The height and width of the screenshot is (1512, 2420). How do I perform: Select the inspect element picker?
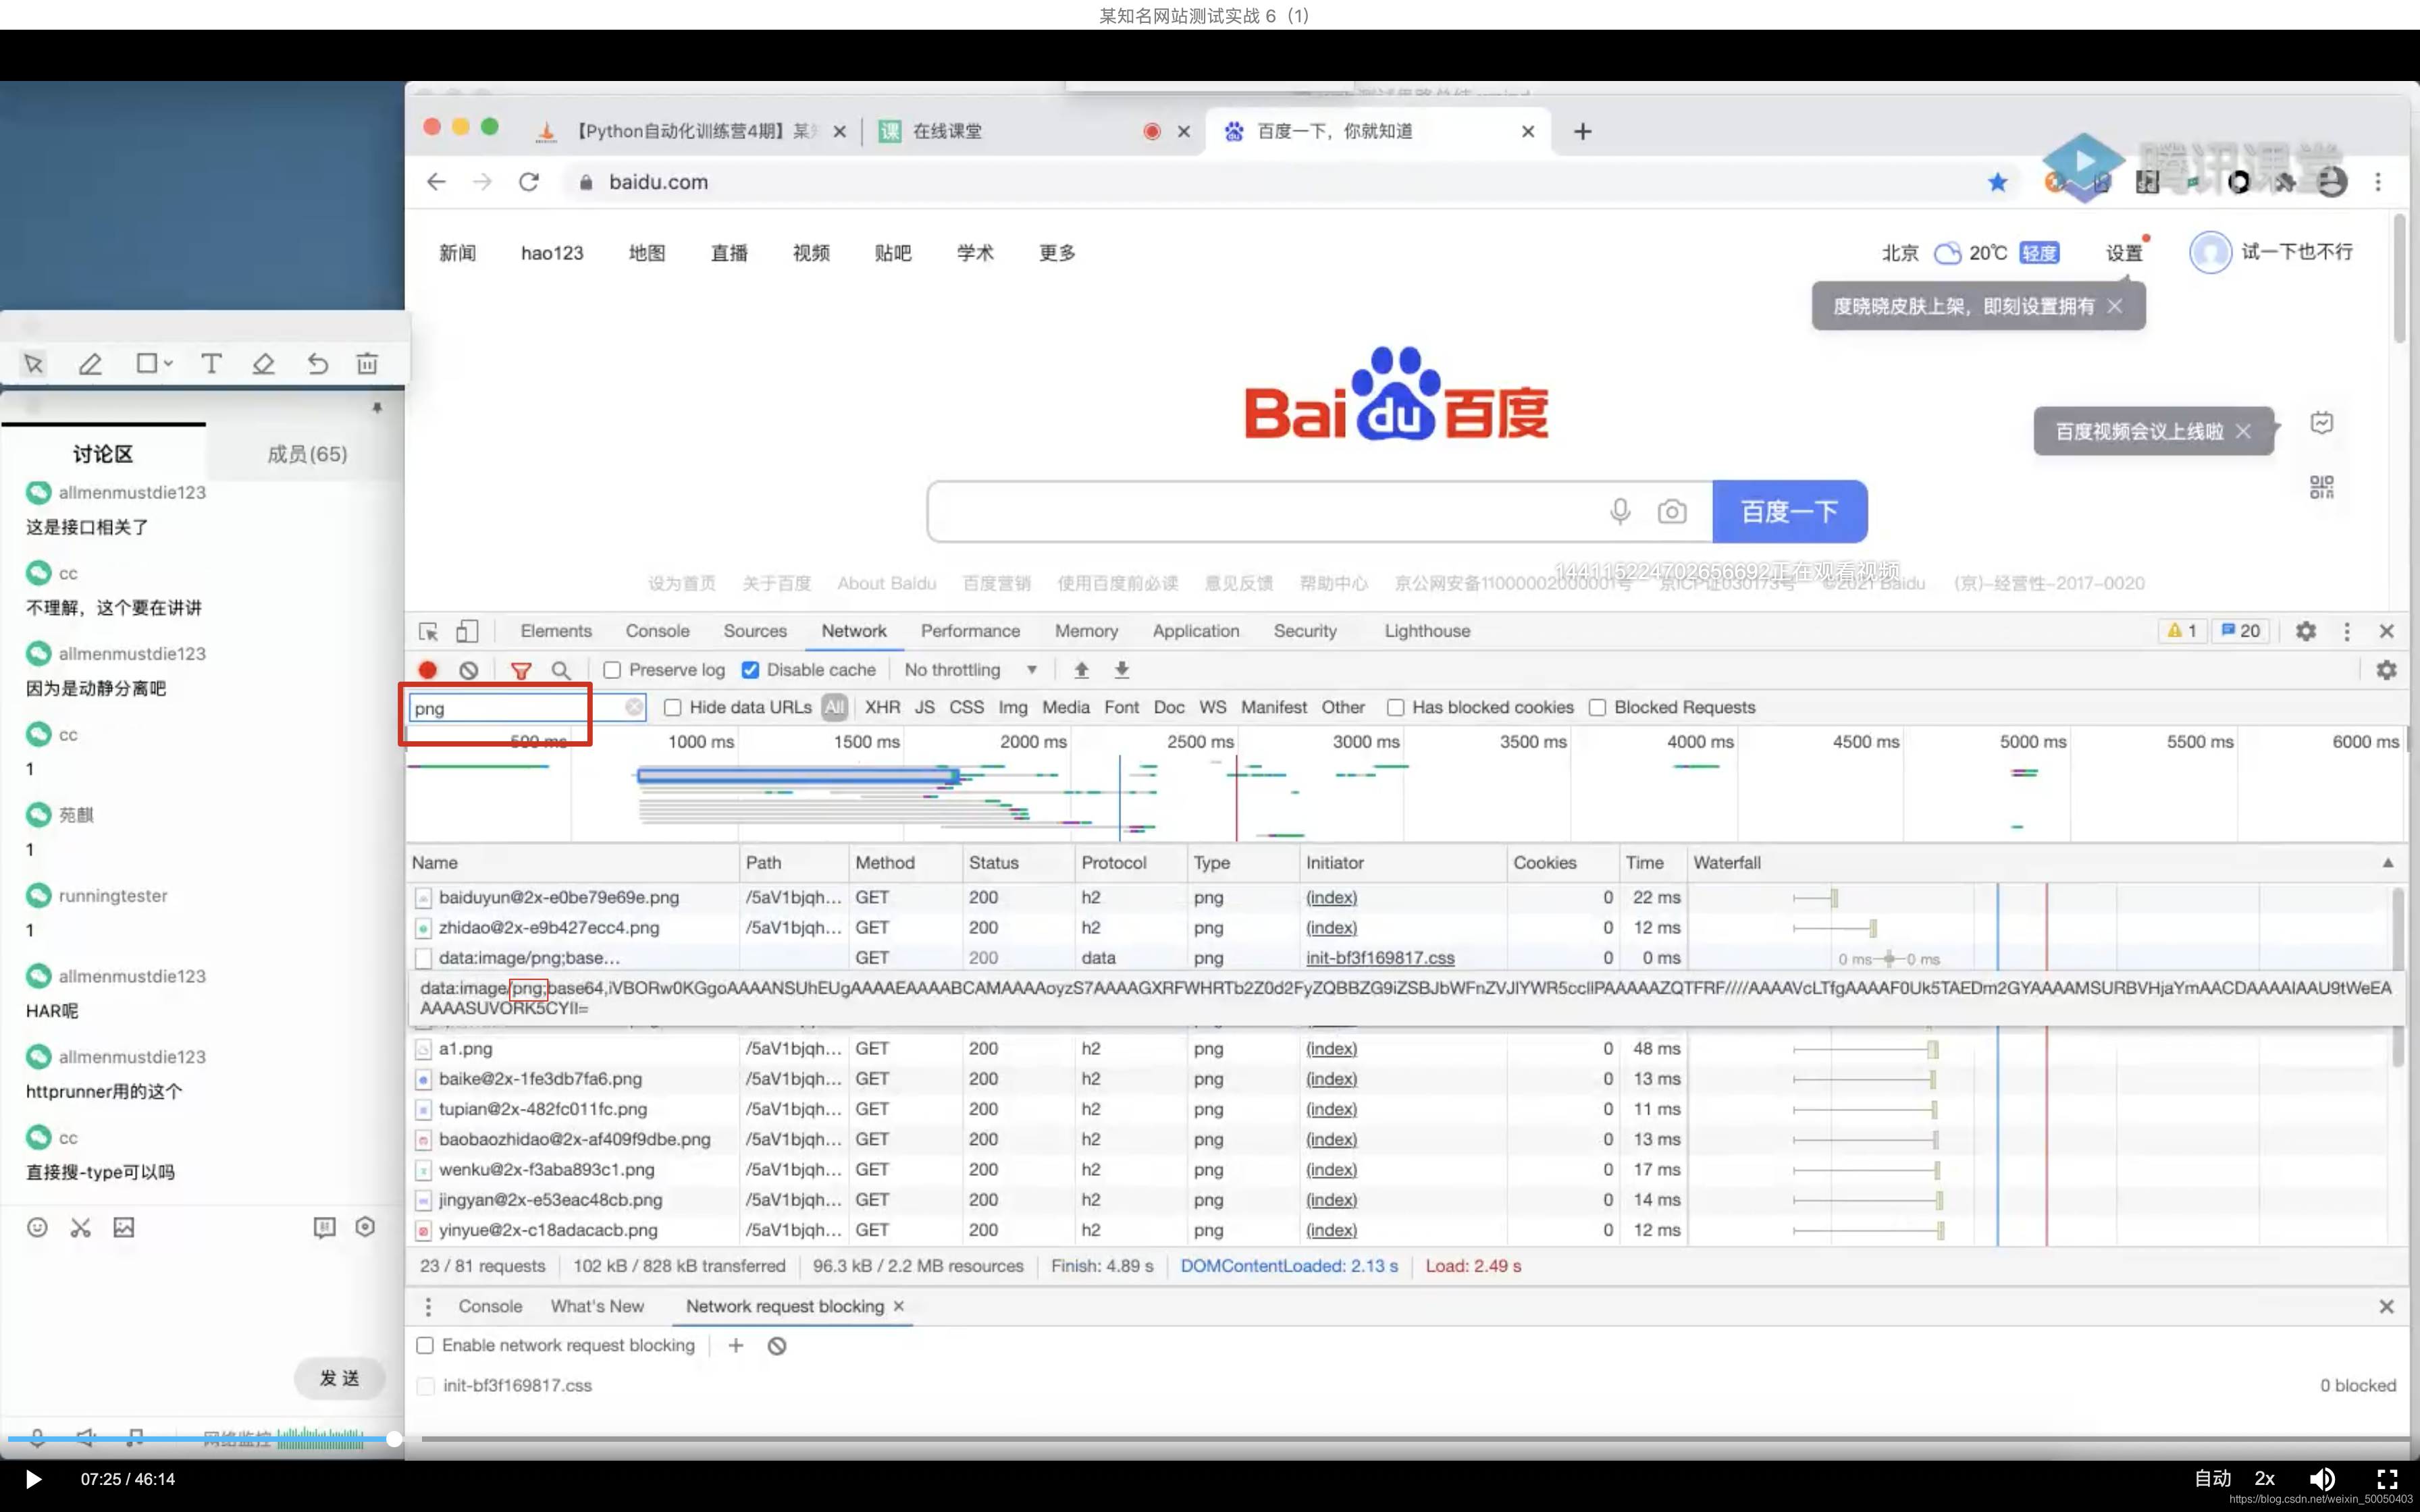tap(428, 631)
